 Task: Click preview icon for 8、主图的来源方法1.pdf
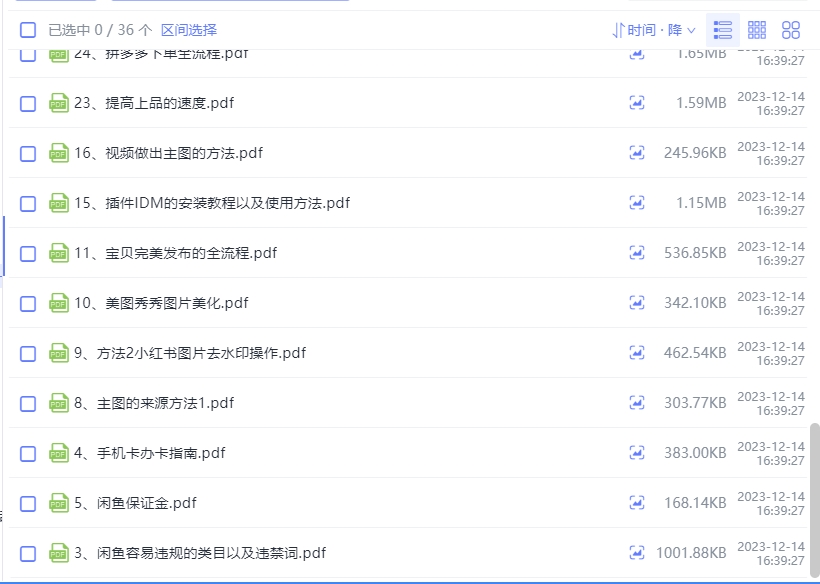click(x=637, y=403)
